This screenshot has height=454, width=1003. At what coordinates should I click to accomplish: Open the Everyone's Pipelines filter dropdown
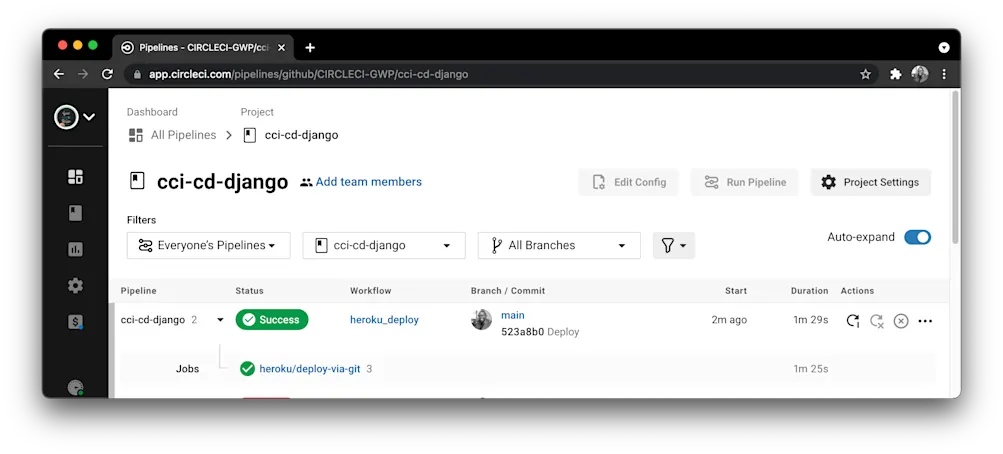click(x=209, y=246)
